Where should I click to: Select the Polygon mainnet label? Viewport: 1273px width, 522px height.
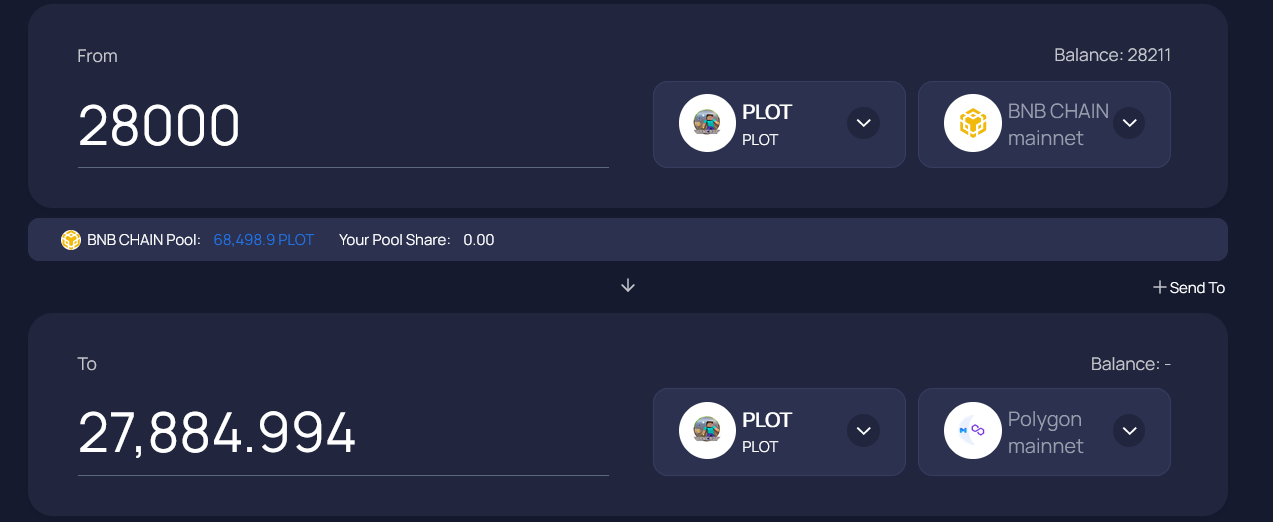pos(1045,432)
